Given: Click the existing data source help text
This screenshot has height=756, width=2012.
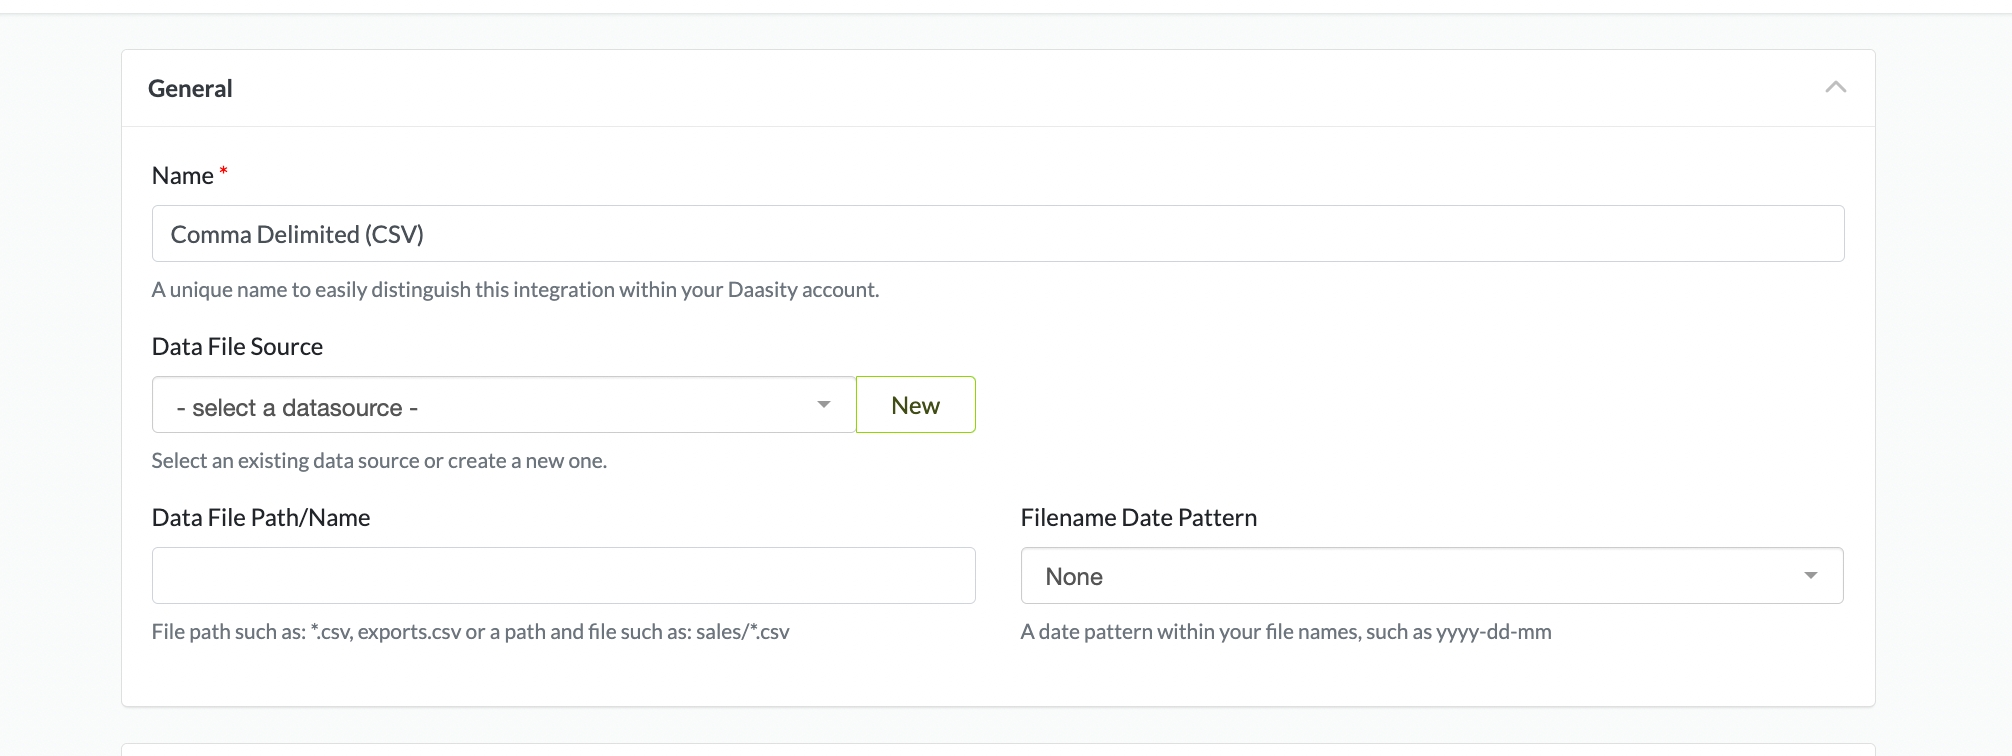Looking at the screenshot, I should click(379, 461).
